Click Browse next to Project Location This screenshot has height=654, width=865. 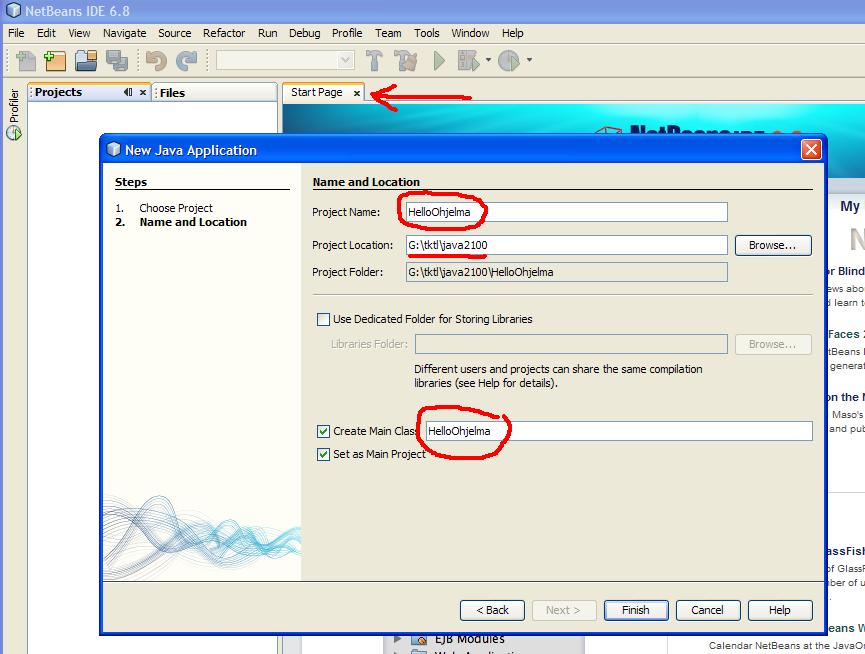pos(773,245)
